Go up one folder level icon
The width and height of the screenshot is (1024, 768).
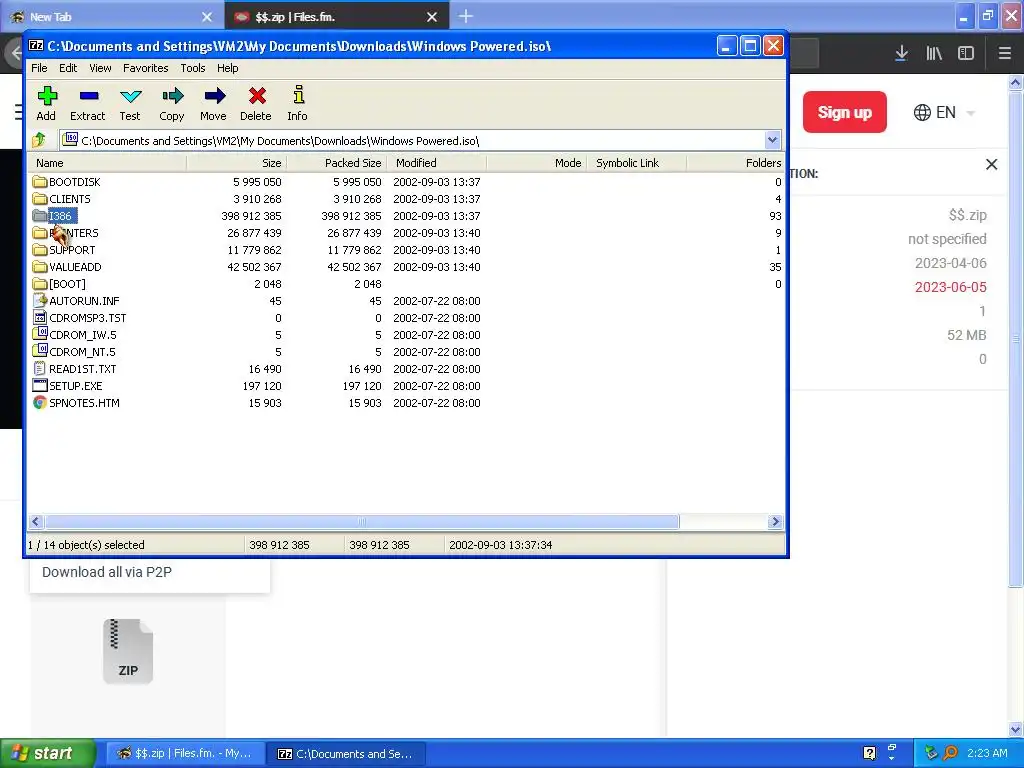39,140
